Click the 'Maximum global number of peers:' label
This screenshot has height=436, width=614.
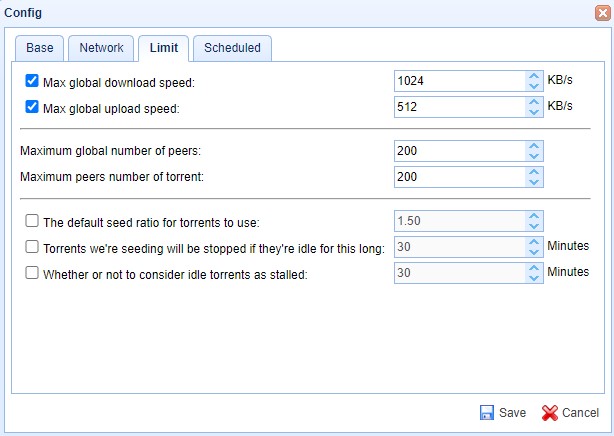110,151
